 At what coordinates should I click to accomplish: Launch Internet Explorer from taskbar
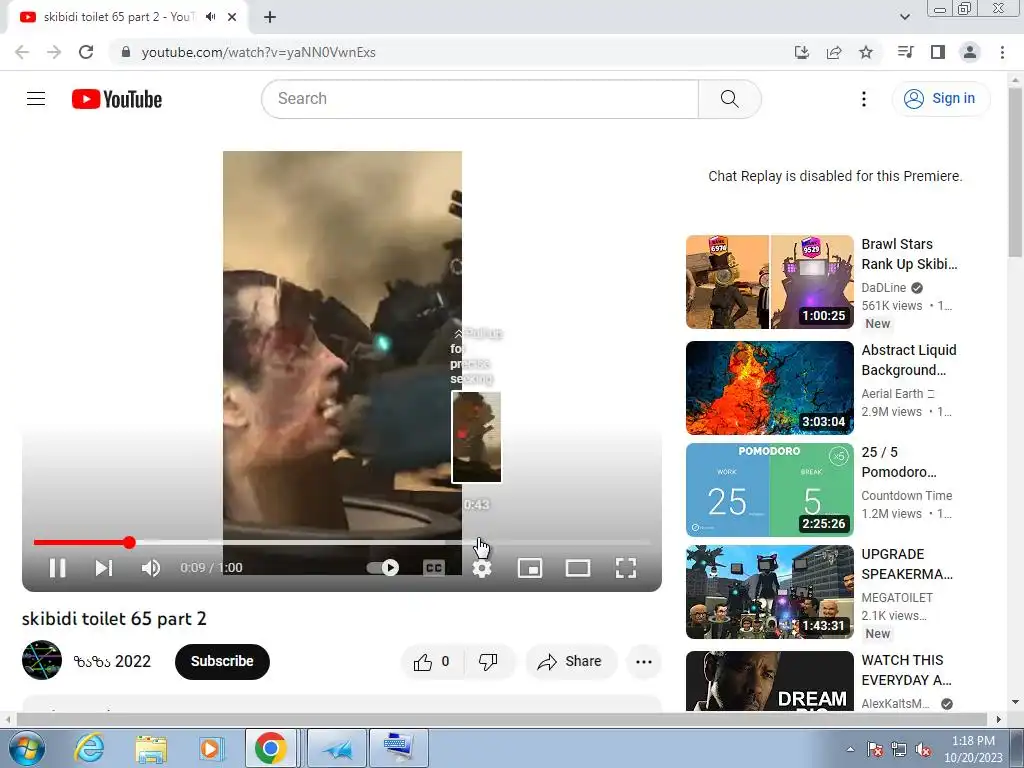click(89, 748)
